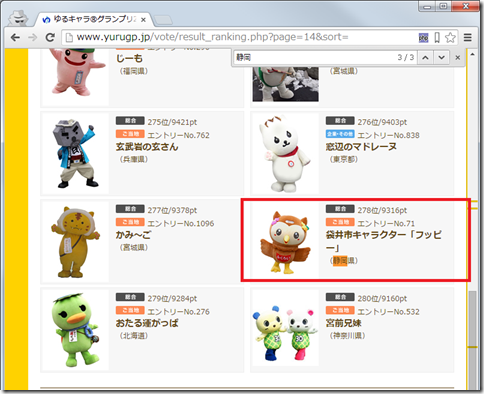Image resolution: width=484 pixels, height=394 pixels.
Task: Click ご当地 badge on 玄武岩の玄さん card
Action: pyautogui.click(x=130, y=134)
